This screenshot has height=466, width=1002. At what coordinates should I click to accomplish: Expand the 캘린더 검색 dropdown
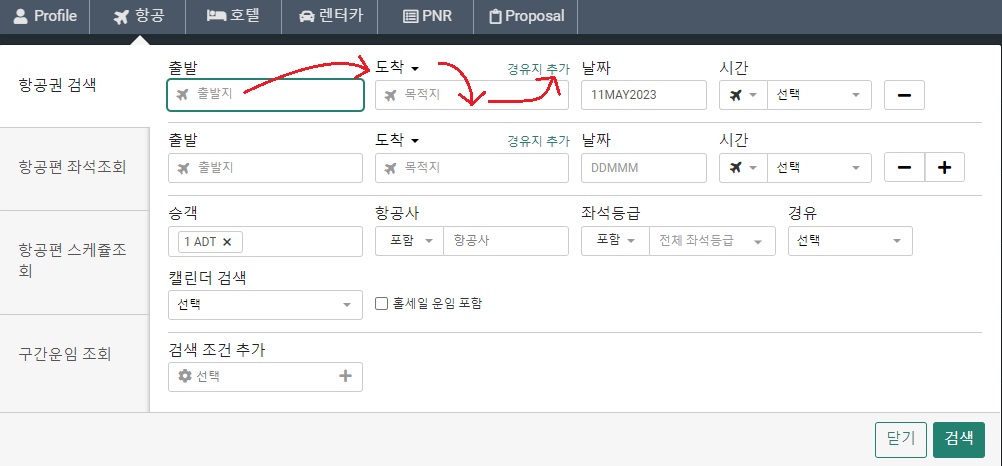click(x=265, y=305)
